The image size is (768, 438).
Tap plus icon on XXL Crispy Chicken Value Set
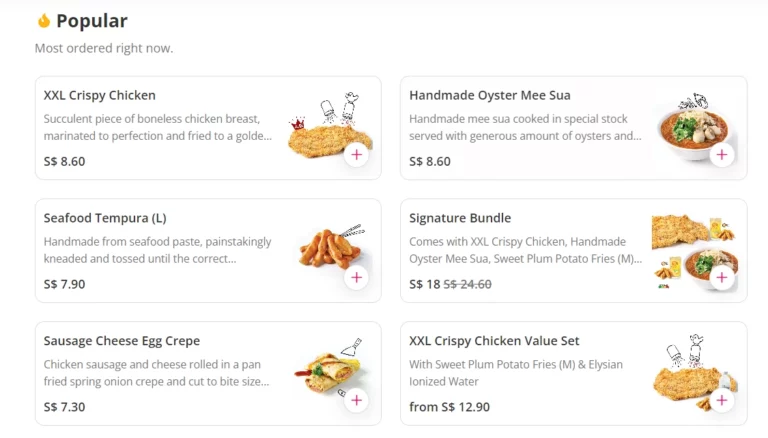(x=722, y=400)
